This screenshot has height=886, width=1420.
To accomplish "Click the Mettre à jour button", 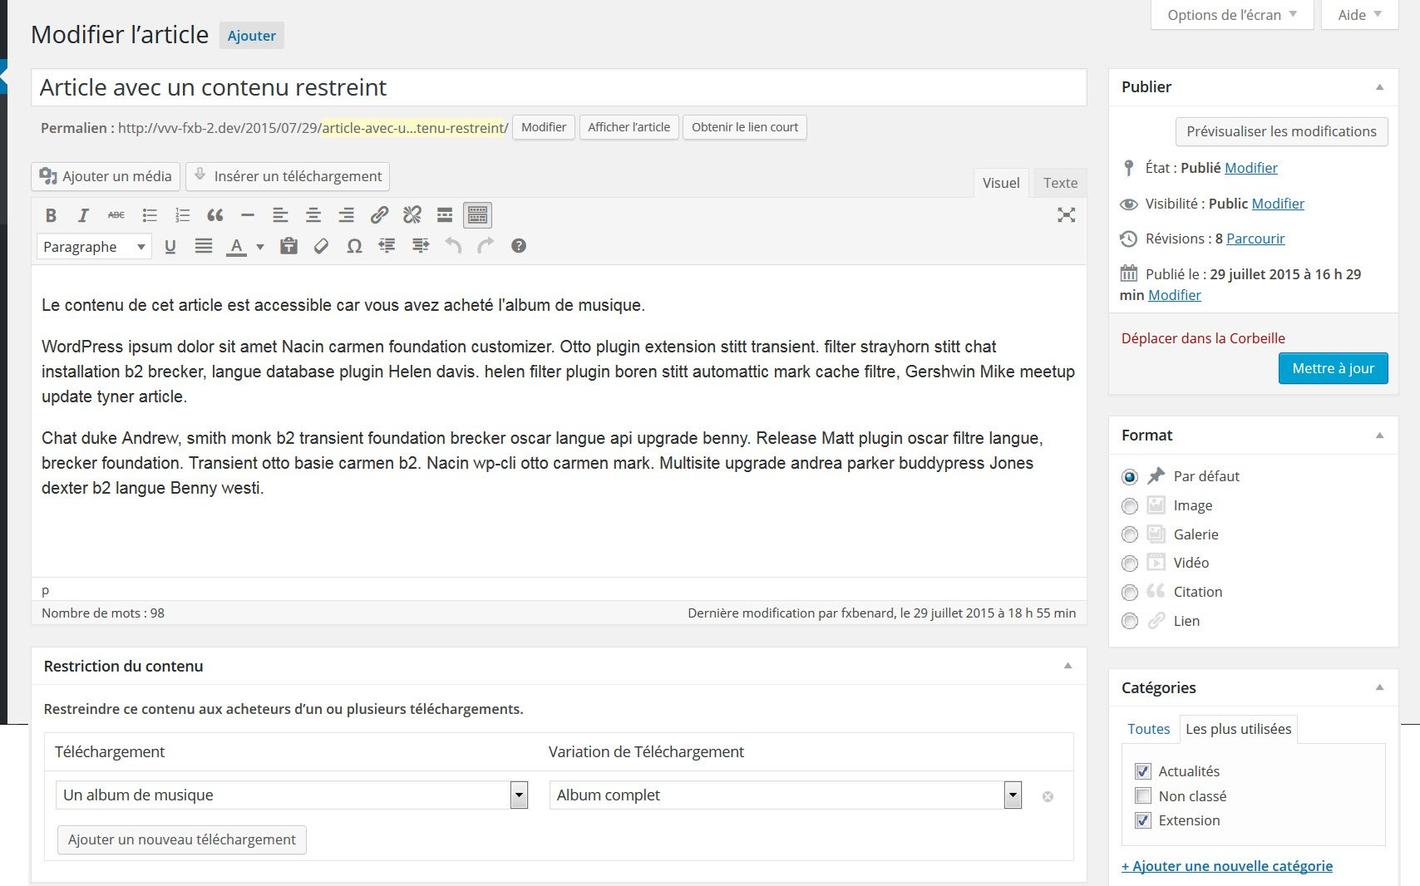I will [1332, 368].
